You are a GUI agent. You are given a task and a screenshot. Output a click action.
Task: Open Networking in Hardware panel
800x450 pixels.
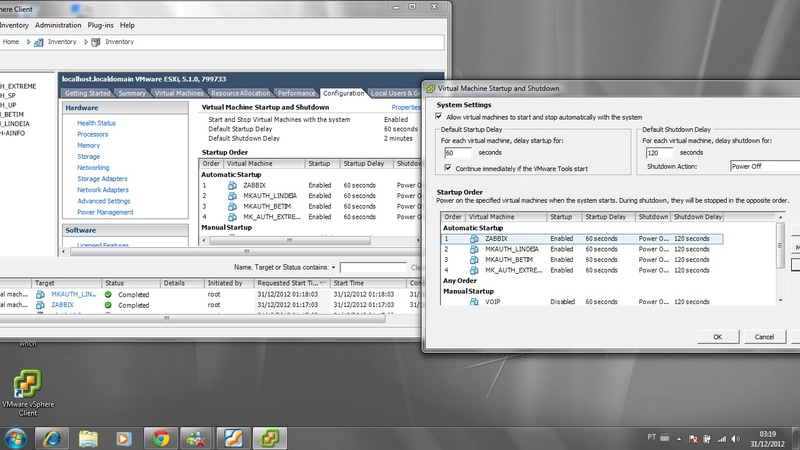tap(93, 167)
